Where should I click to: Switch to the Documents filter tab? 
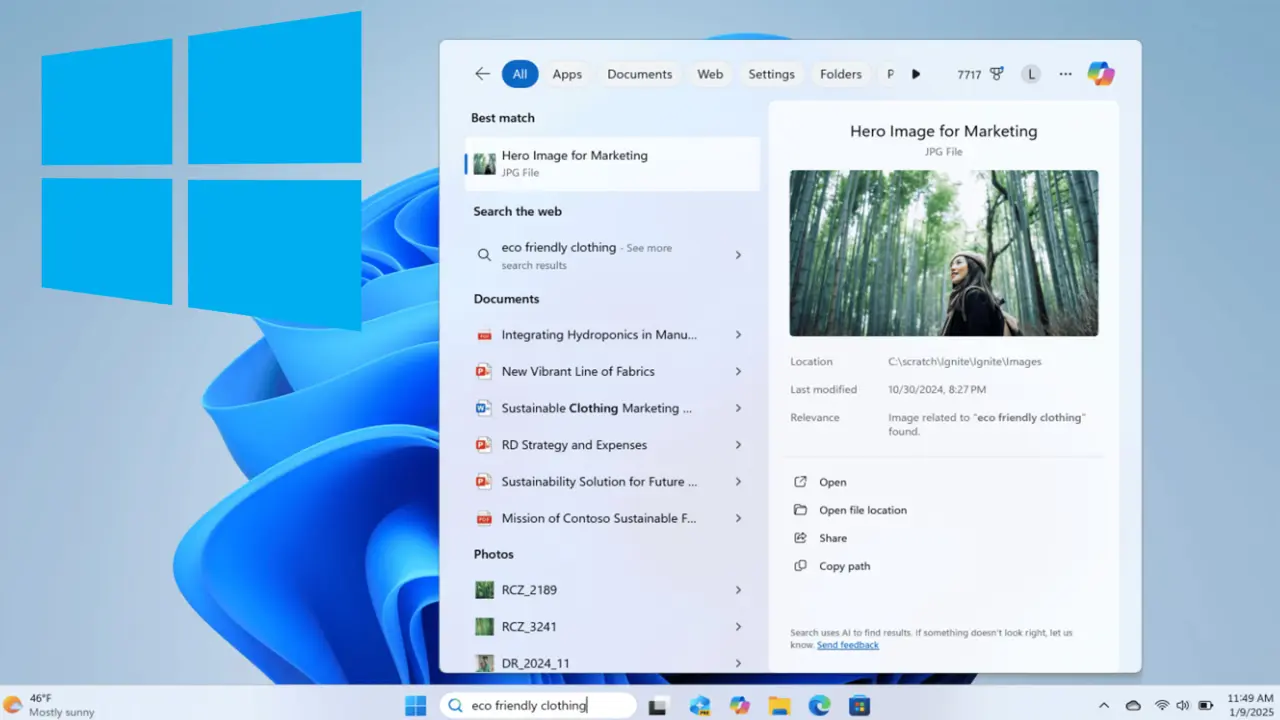[639, 74]
